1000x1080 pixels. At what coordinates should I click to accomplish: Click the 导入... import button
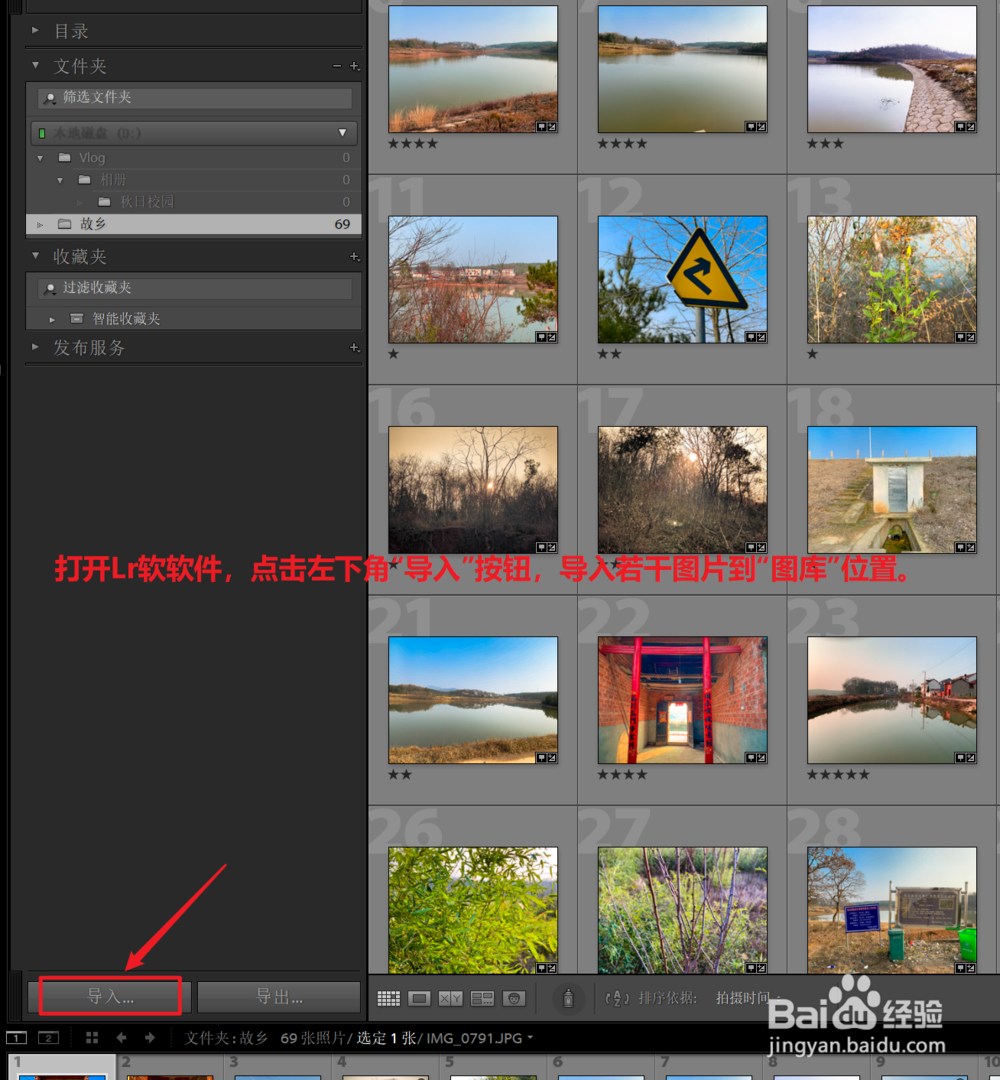point(110,996)
